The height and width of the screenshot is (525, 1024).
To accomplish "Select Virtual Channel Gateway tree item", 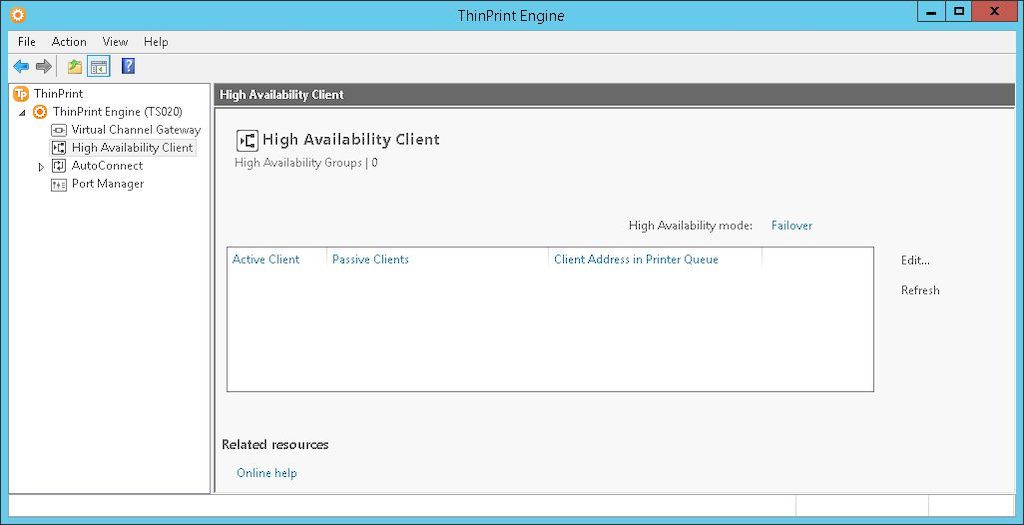I will point(136,130).
